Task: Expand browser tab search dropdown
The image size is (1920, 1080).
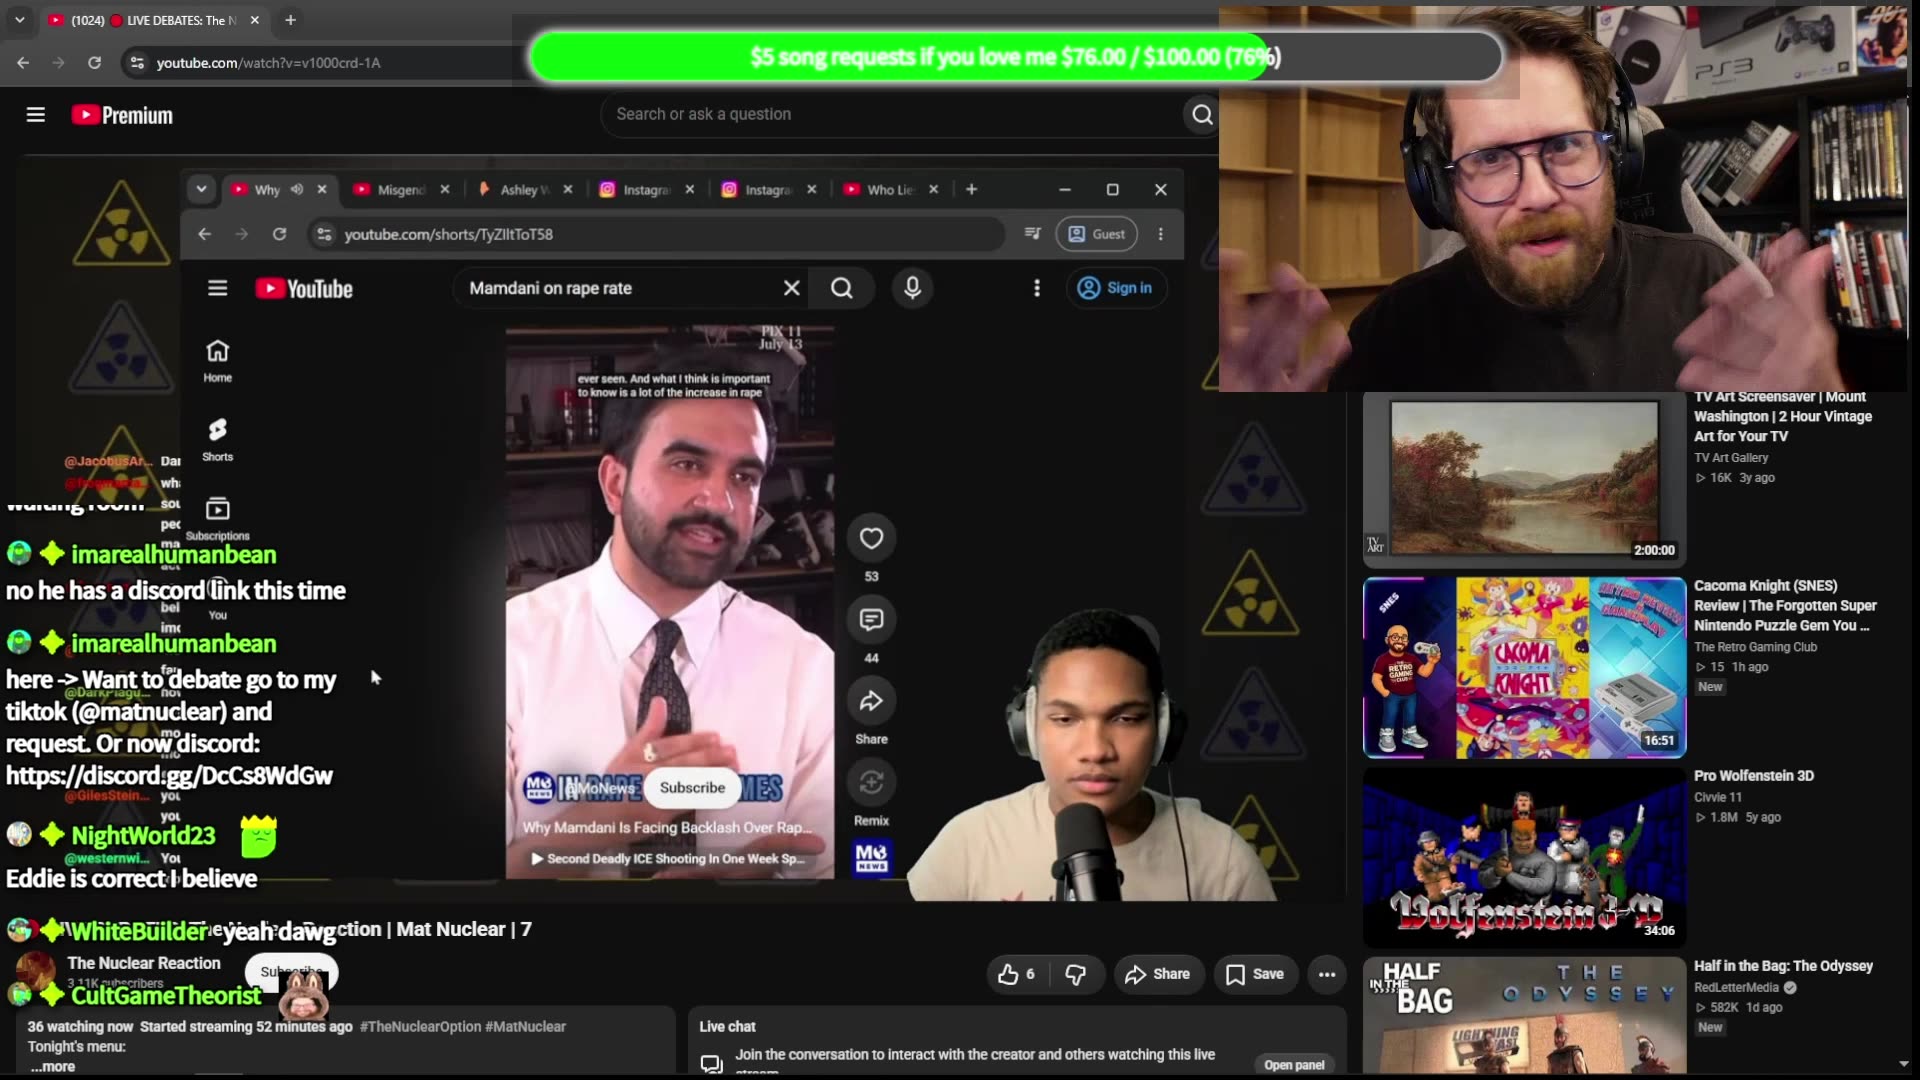Action: [x=19, y=20]
